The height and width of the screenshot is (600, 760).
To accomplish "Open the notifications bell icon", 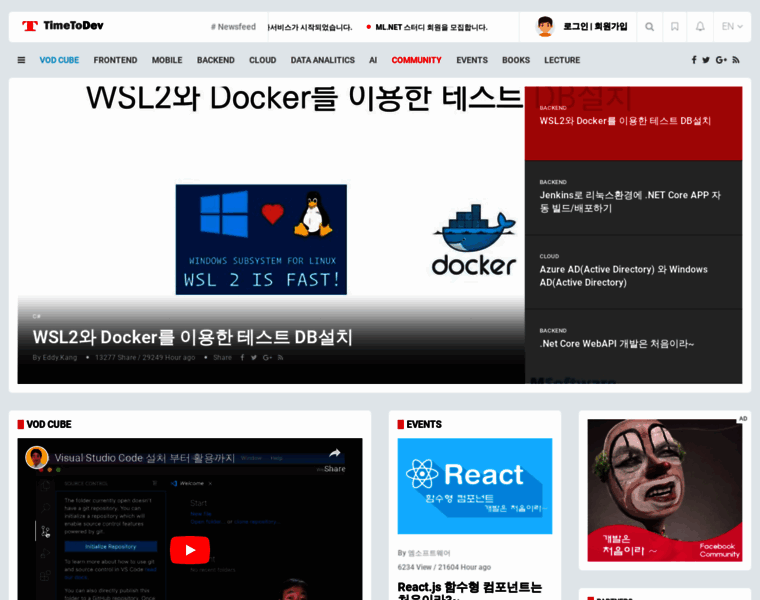I will [700, 27].
